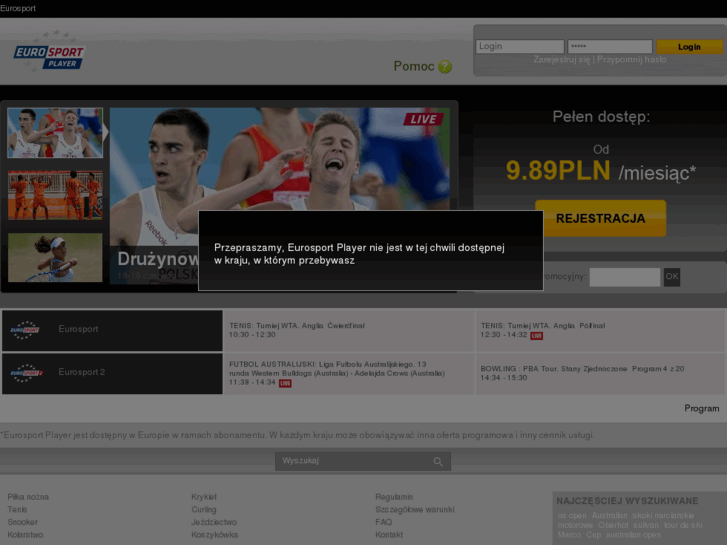Click the 'Oberhof' popular search
Image resolution: width=727 pixels, height=545 pixels.
click(x=613, y=525)
